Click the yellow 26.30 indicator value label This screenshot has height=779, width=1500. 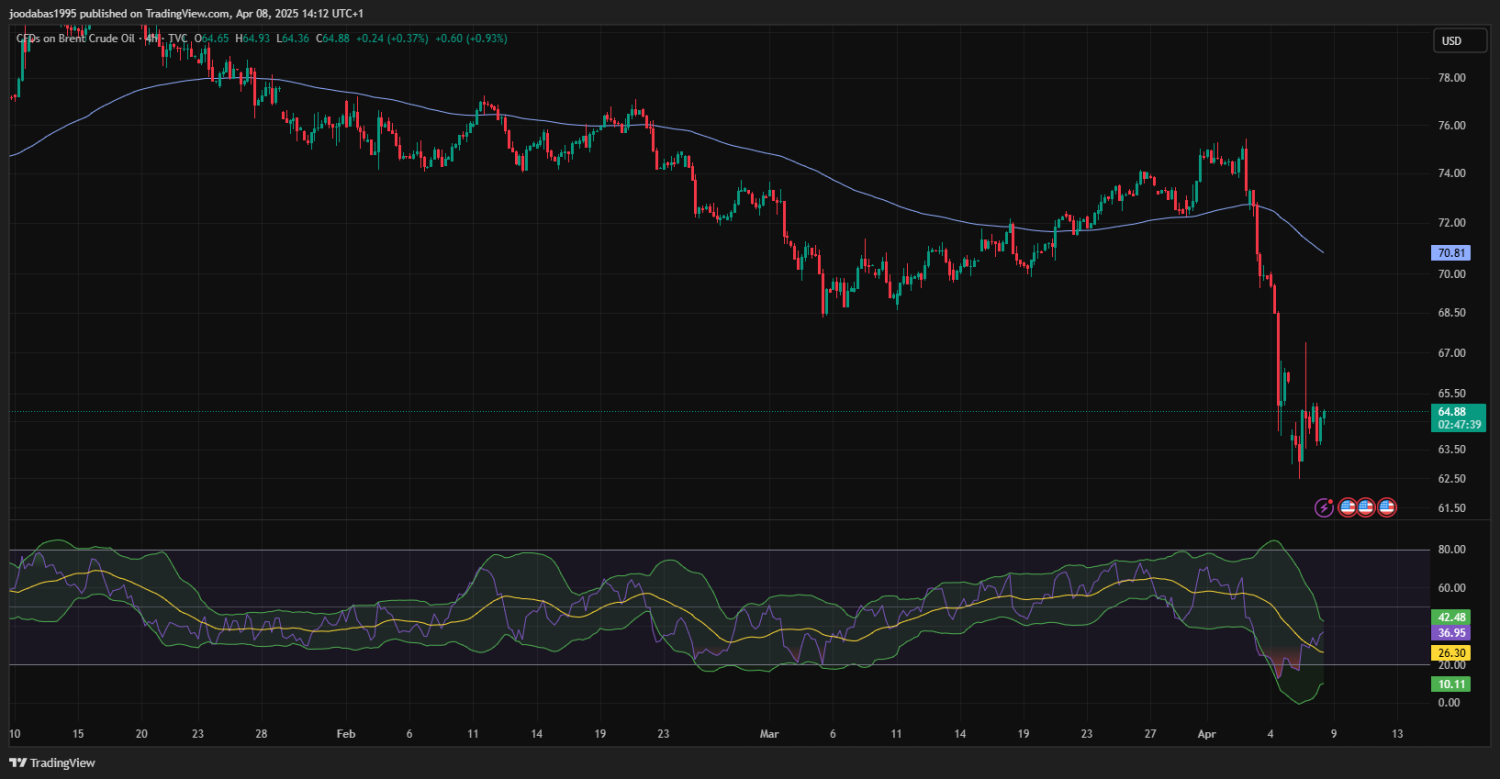pos(1451,653)
